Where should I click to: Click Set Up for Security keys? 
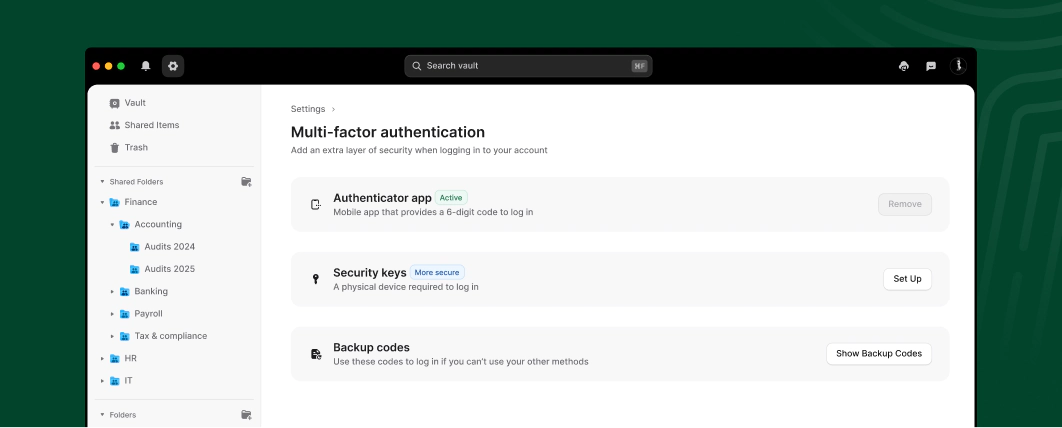pos(907,279)
